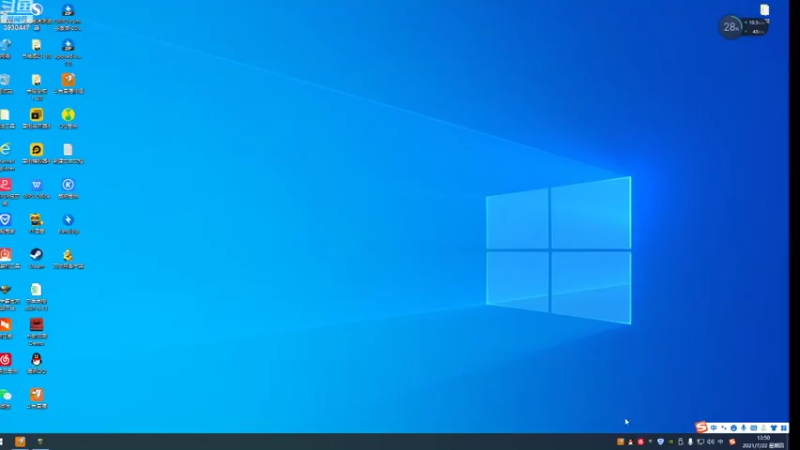Click the NVIDIA green tray icon
The height and width of the screenshot is (450, 800).
point(670,442)
